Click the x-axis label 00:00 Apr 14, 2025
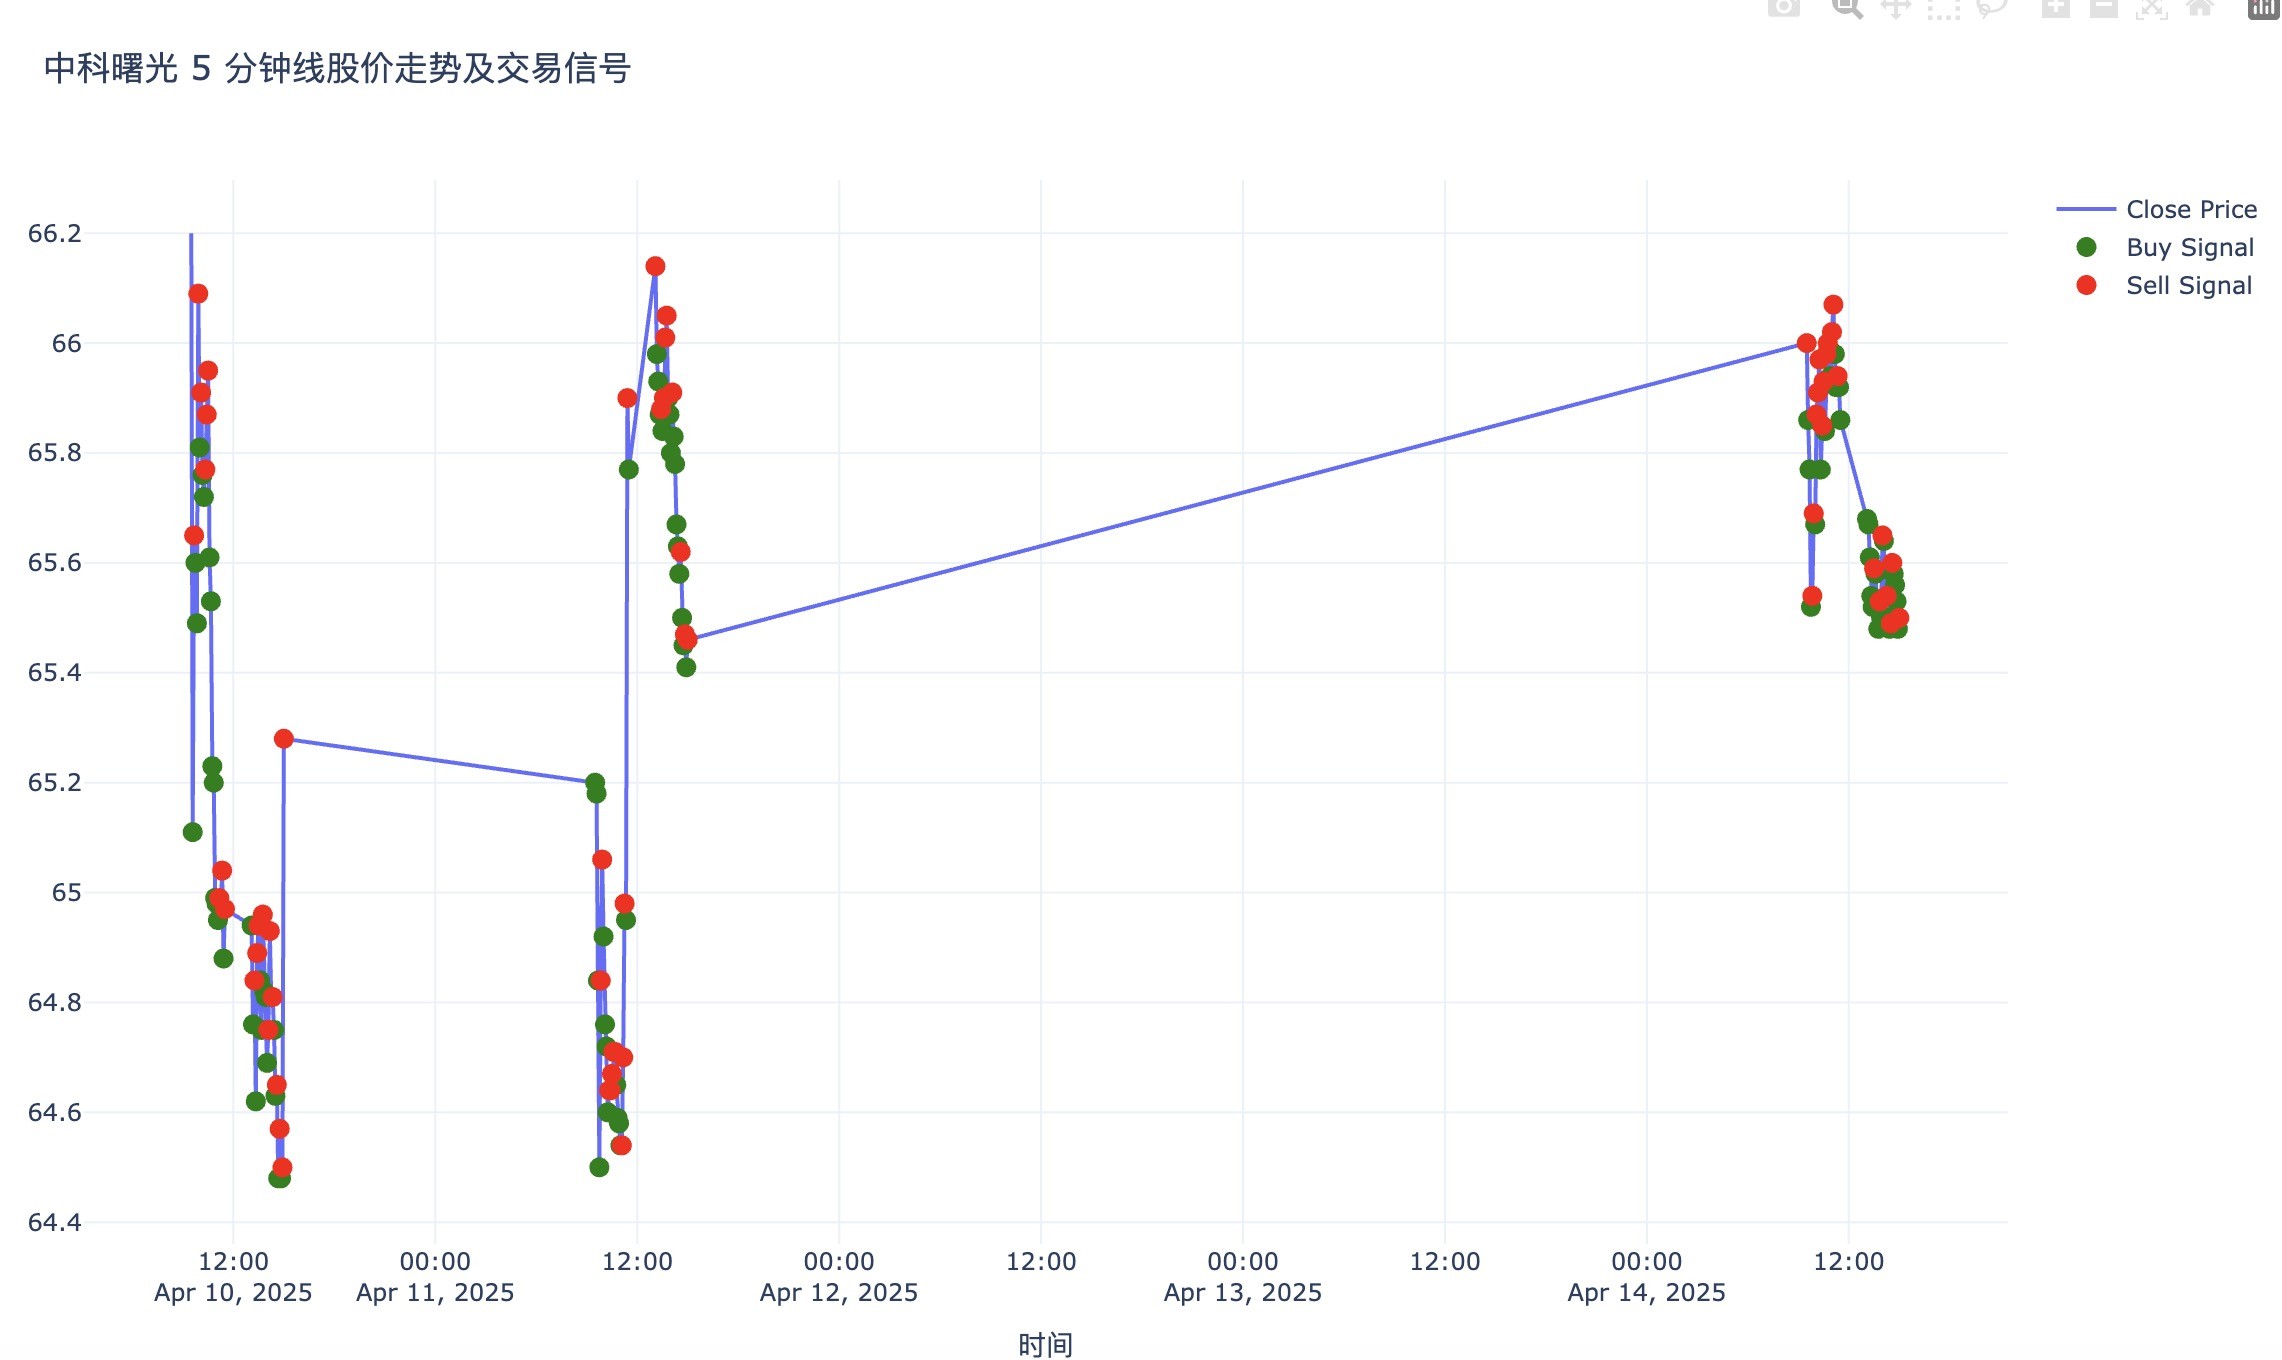 (1647, 1277)
